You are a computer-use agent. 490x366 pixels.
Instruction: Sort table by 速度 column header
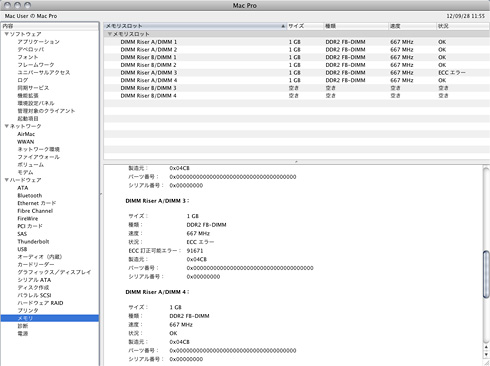(x=413, y=26)
